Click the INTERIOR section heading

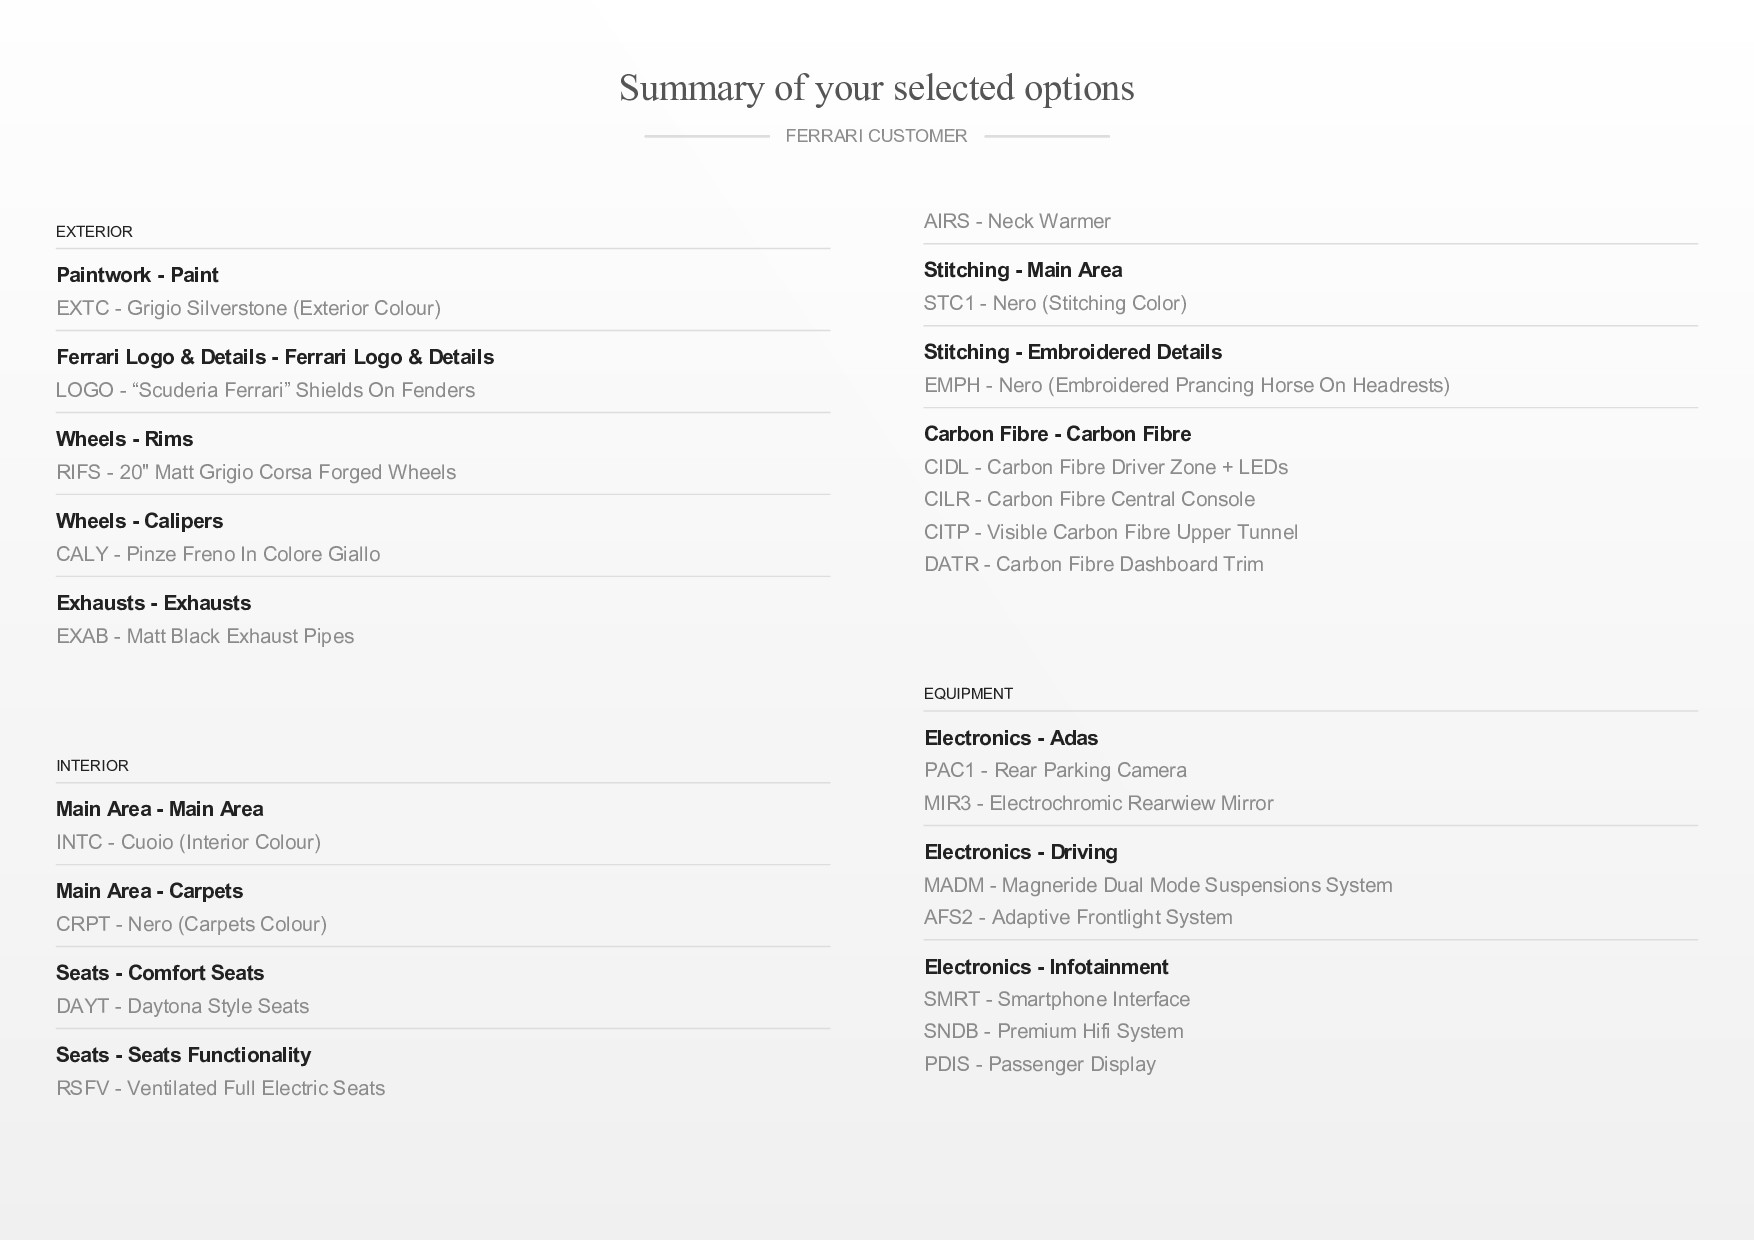pyautogui.click(x=92, y=766)
